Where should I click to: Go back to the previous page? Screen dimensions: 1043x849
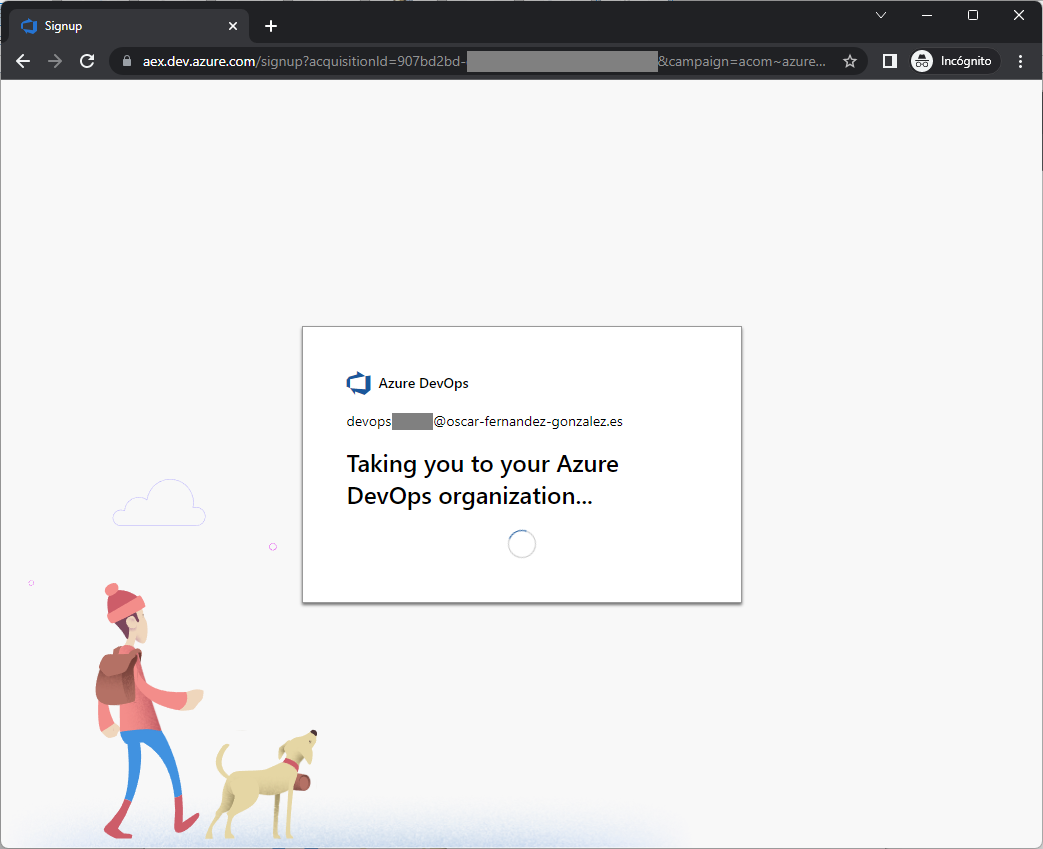pos(23,61)
